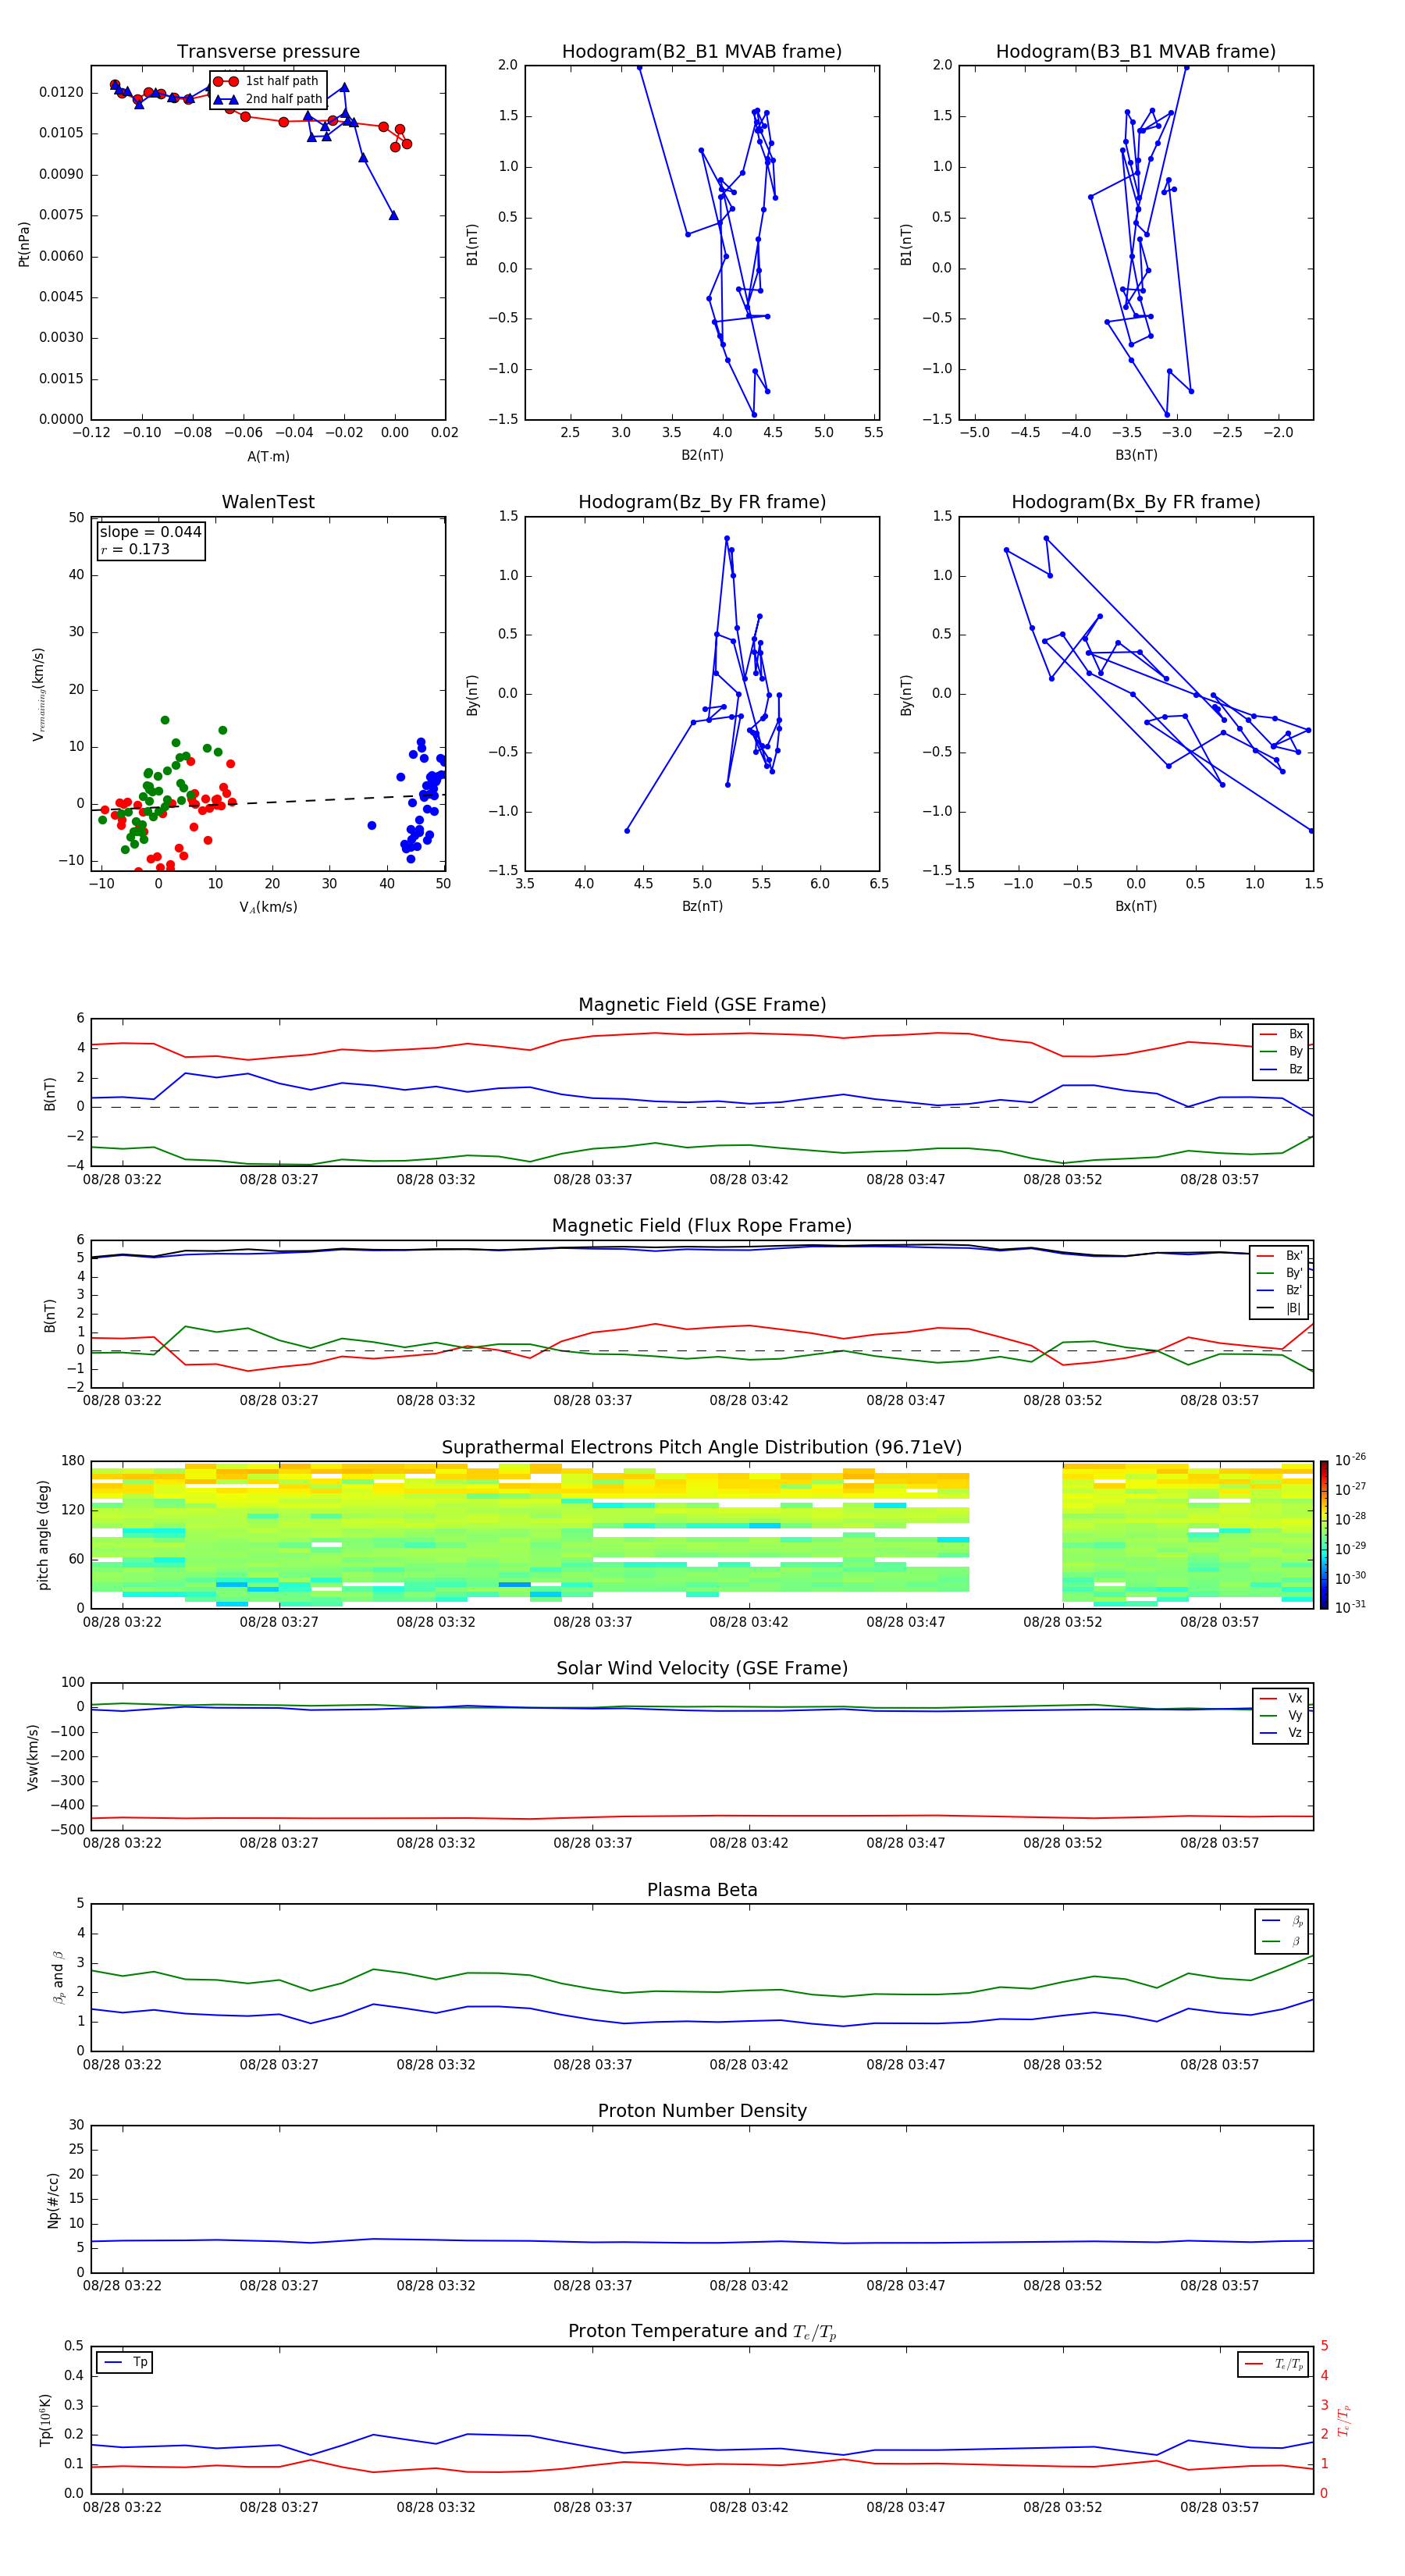Select 'Bz' in the GSE magnetic field legend
1405x2576 pixels.
tap(1282, 1069)
